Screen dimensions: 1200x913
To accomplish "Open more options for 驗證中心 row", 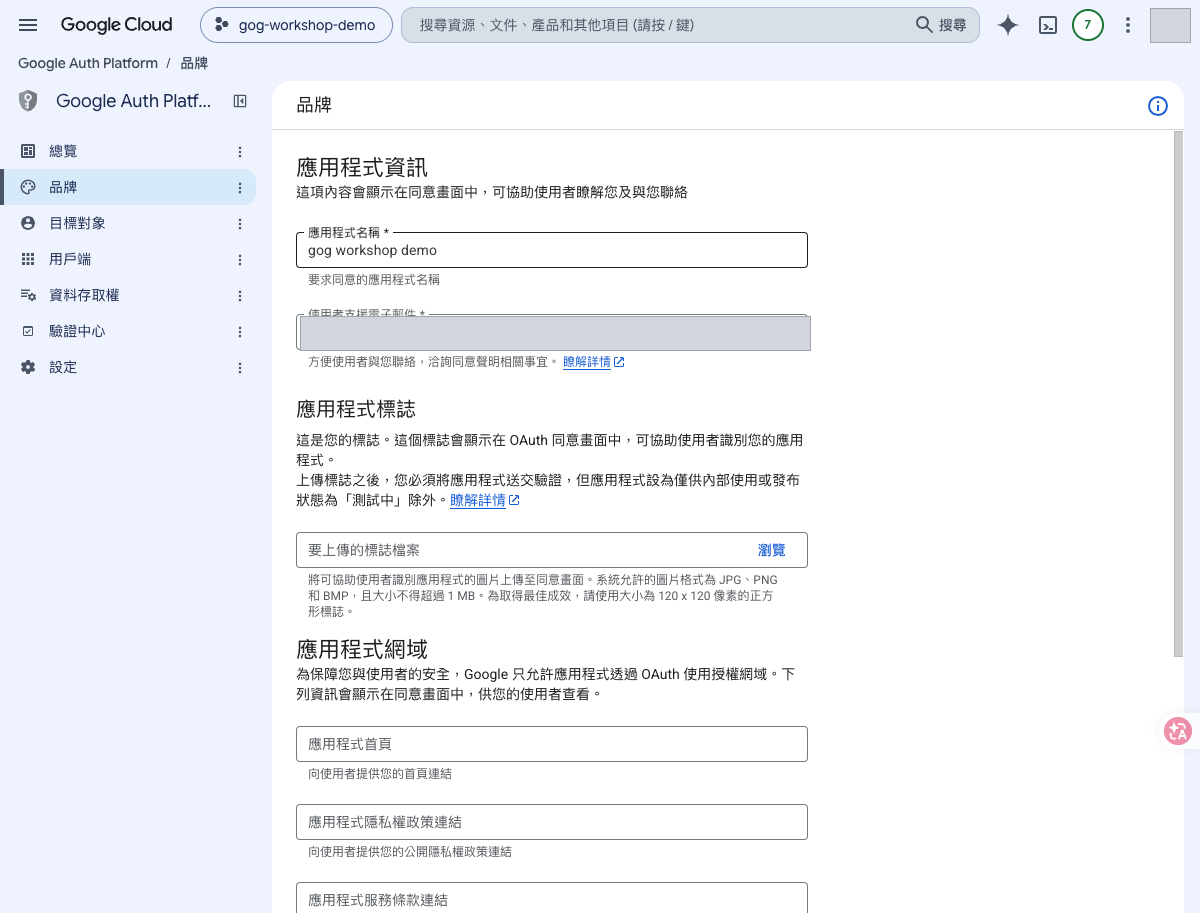I will [240, 331].
